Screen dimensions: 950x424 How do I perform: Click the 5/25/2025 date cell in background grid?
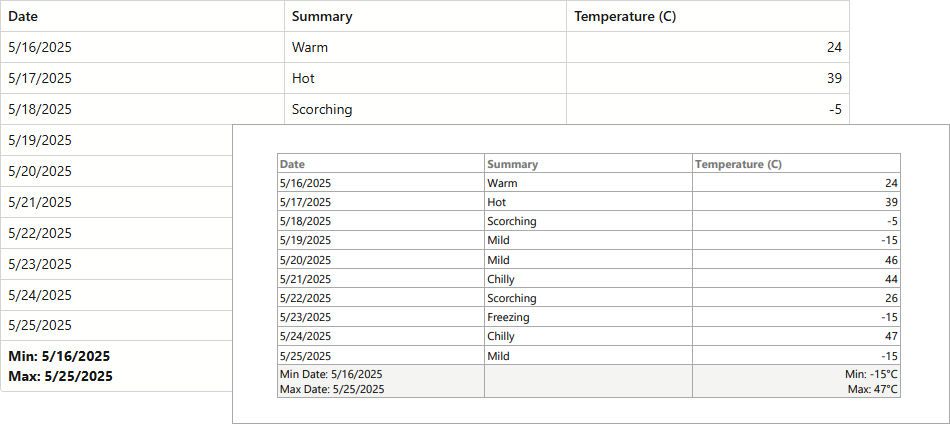[40, 325]
